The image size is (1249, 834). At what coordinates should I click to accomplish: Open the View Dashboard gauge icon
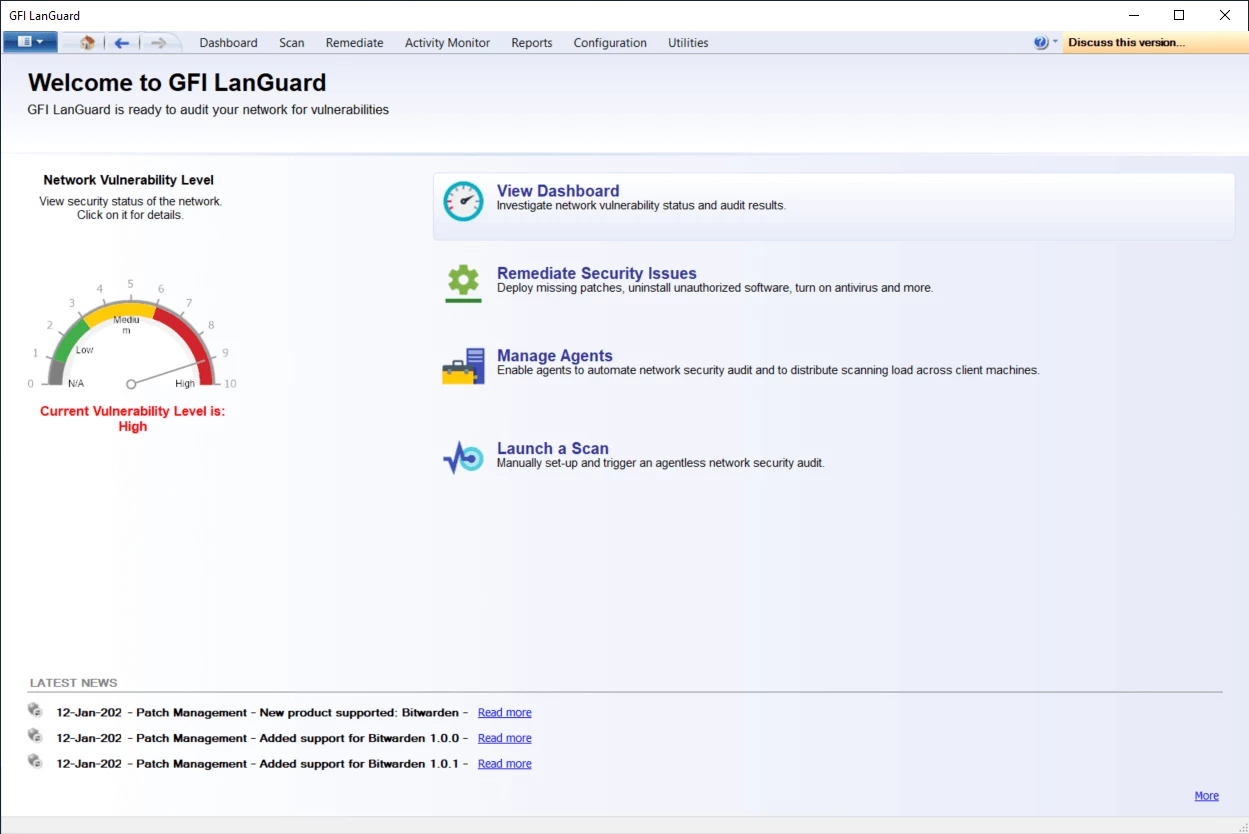point(463,199)
